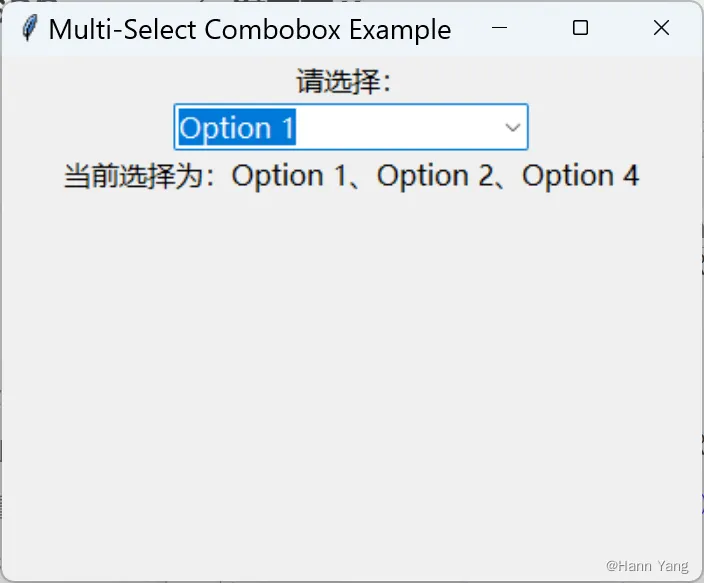
Task: Click Option 1 in the current selection line
Action: pyautogui.click(x=291, y=176)
